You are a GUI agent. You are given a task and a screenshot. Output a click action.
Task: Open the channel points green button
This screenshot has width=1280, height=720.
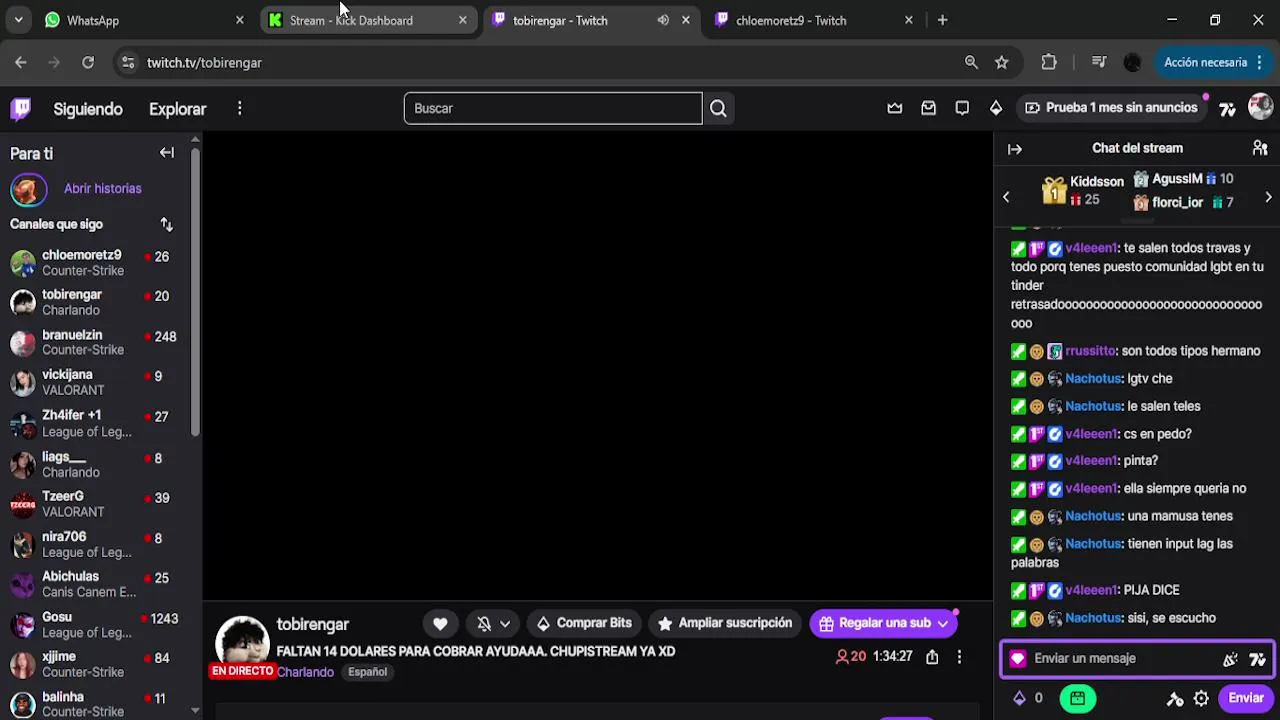coord(1077,699)
